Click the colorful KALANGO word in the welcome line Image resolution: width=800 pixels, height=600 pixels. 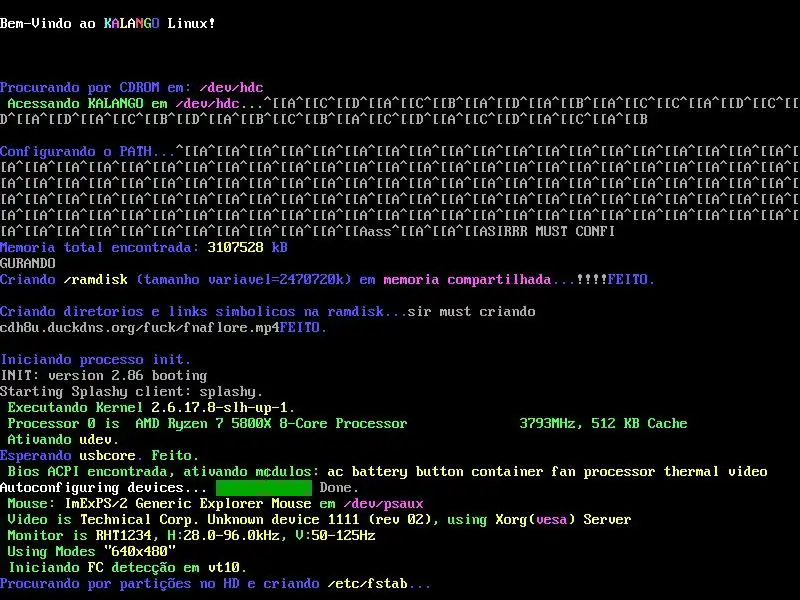132,23
